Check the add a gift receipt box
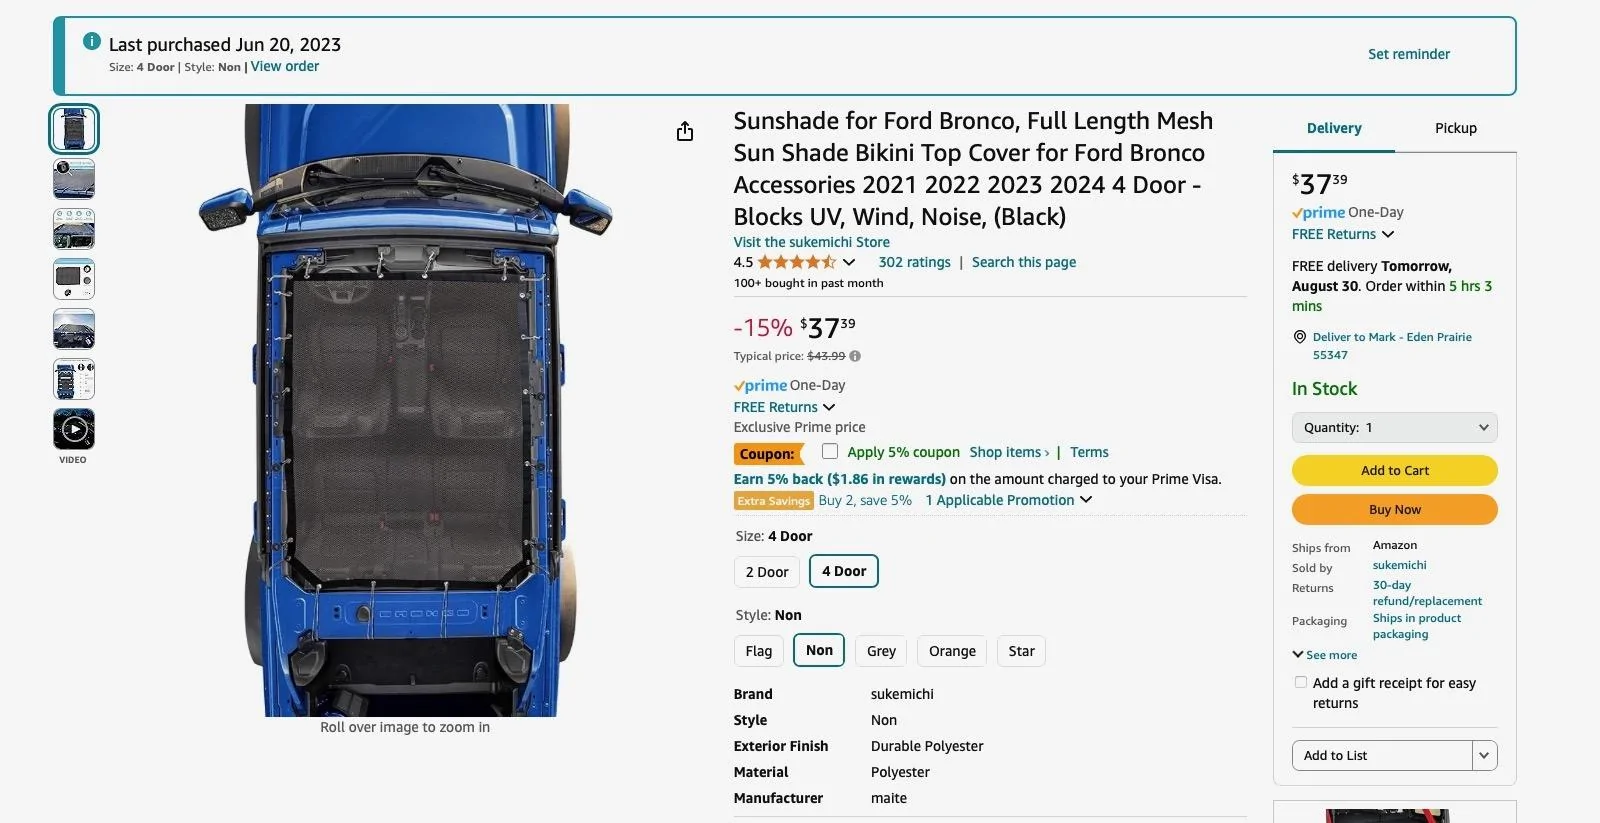 coord(1301,682)
